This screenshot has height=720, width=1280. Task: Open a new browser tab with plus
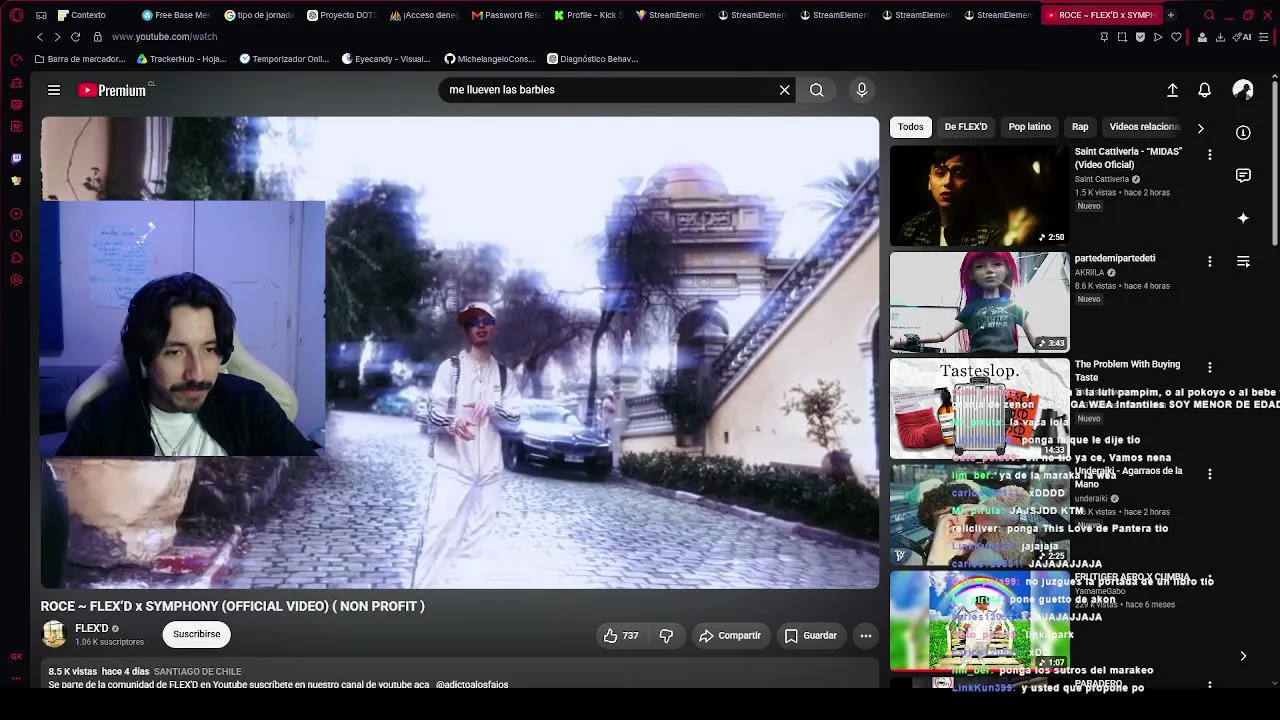[x=1171, y=15]
